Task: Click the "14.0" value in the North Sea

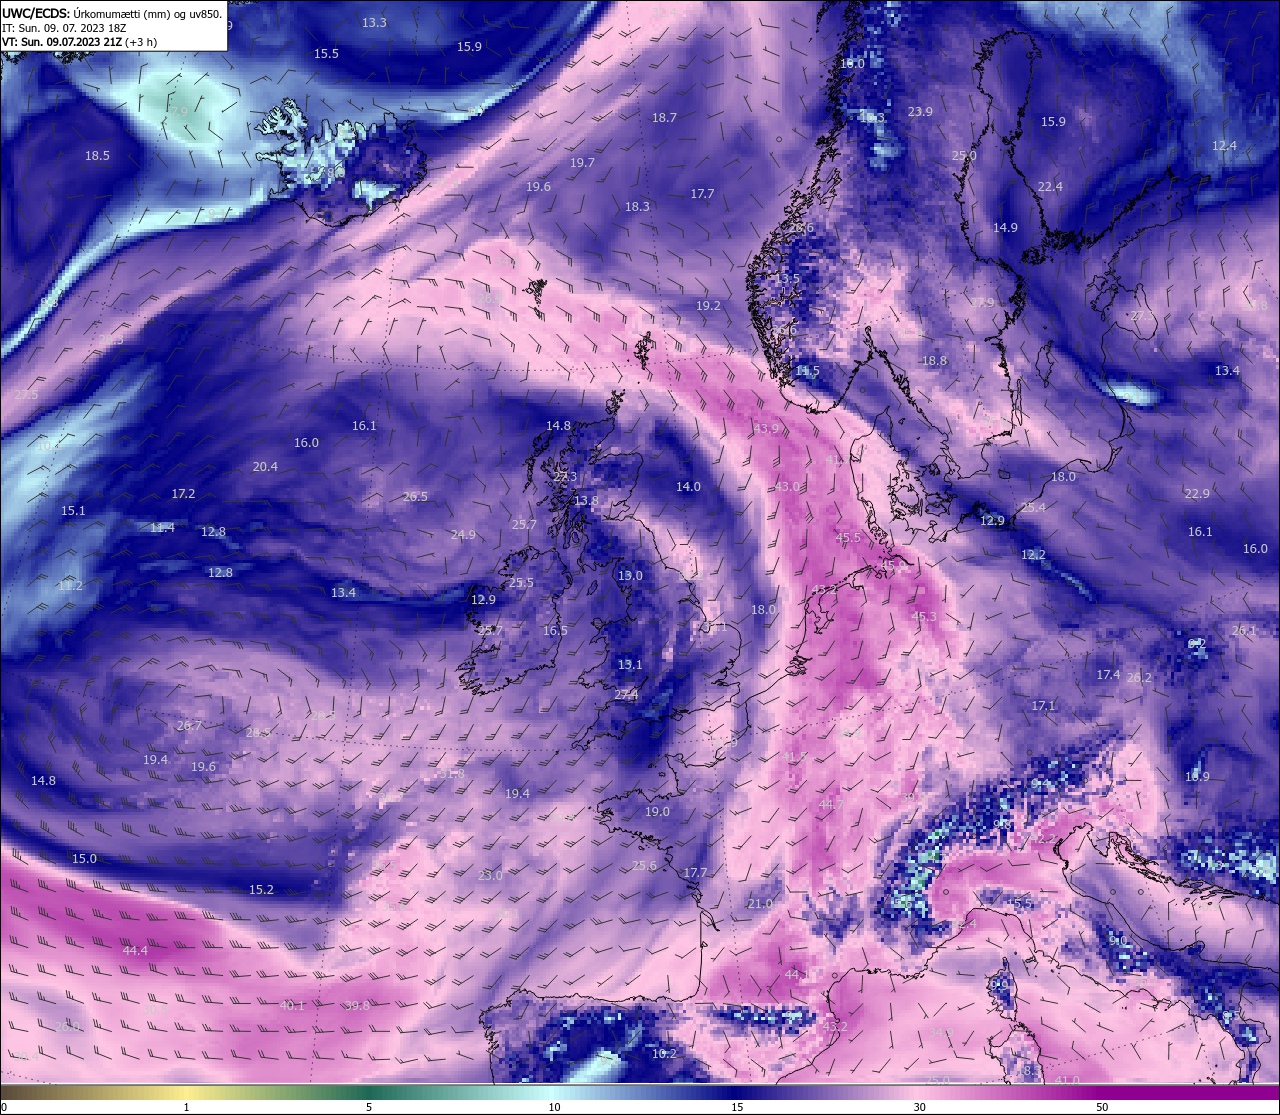Action: [x=688, y=486]
